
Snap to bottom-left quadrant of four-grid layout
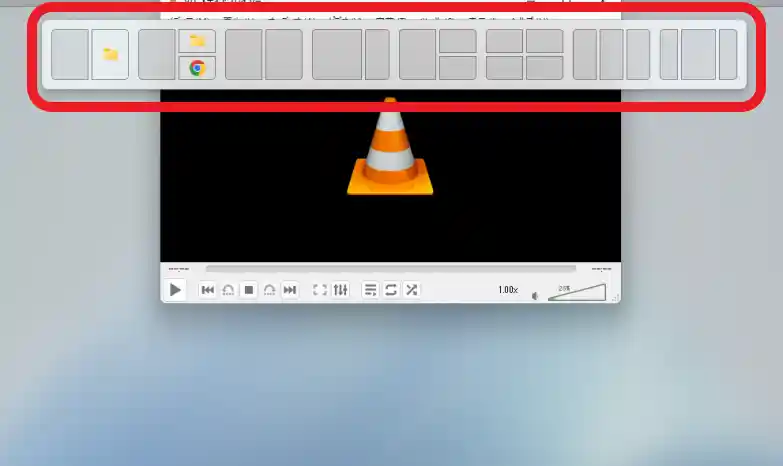pos(504,68)
